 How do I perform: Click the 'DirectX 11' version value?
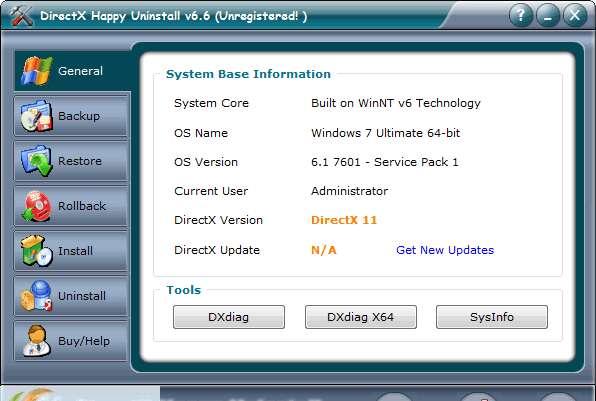tap(344, 220)
